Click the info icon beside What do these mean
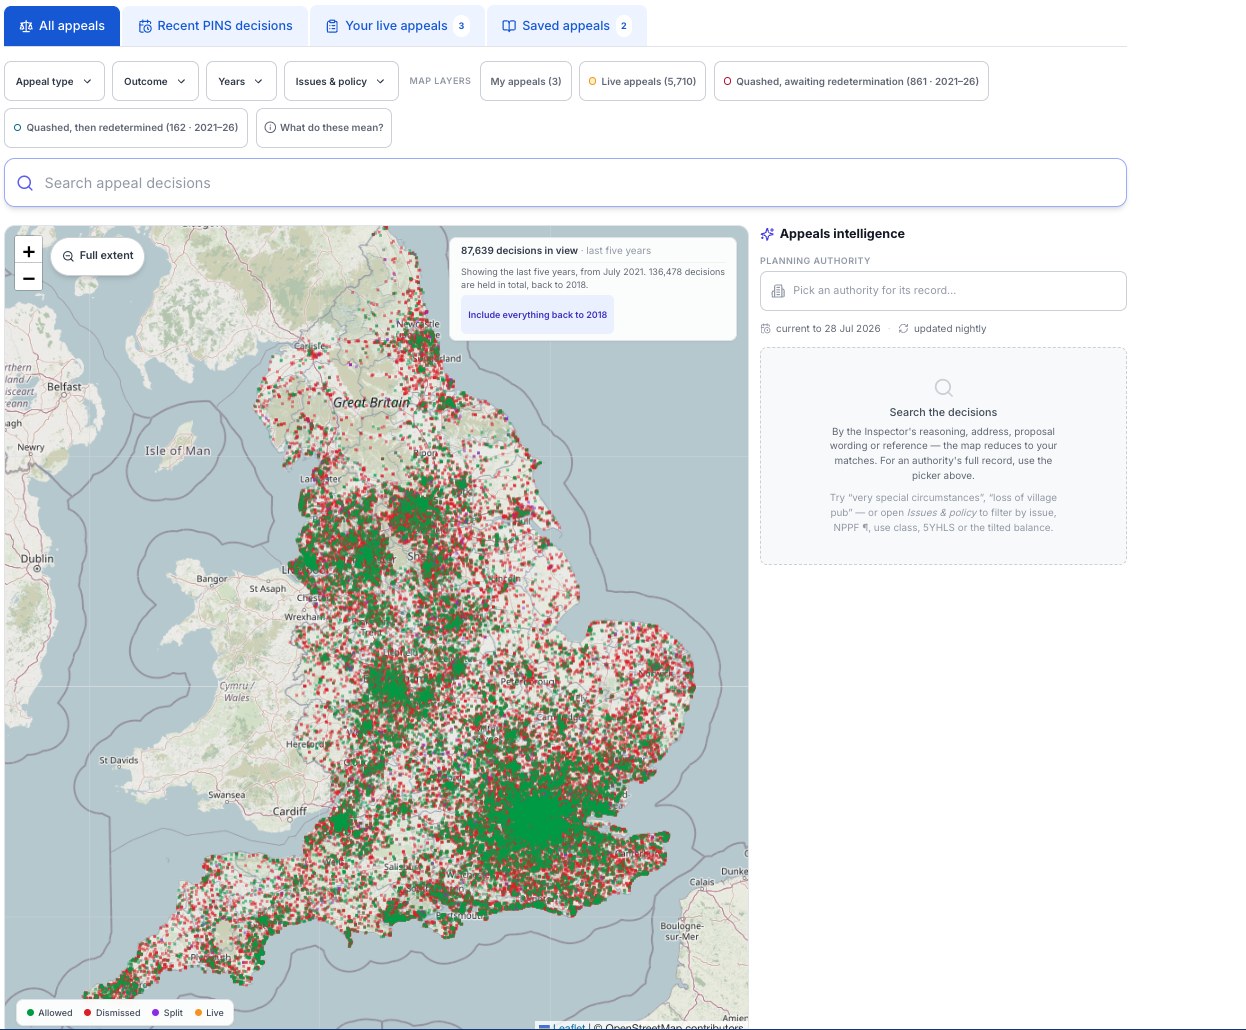Viewport: 1246px width, 1030px height. point(270,128)
